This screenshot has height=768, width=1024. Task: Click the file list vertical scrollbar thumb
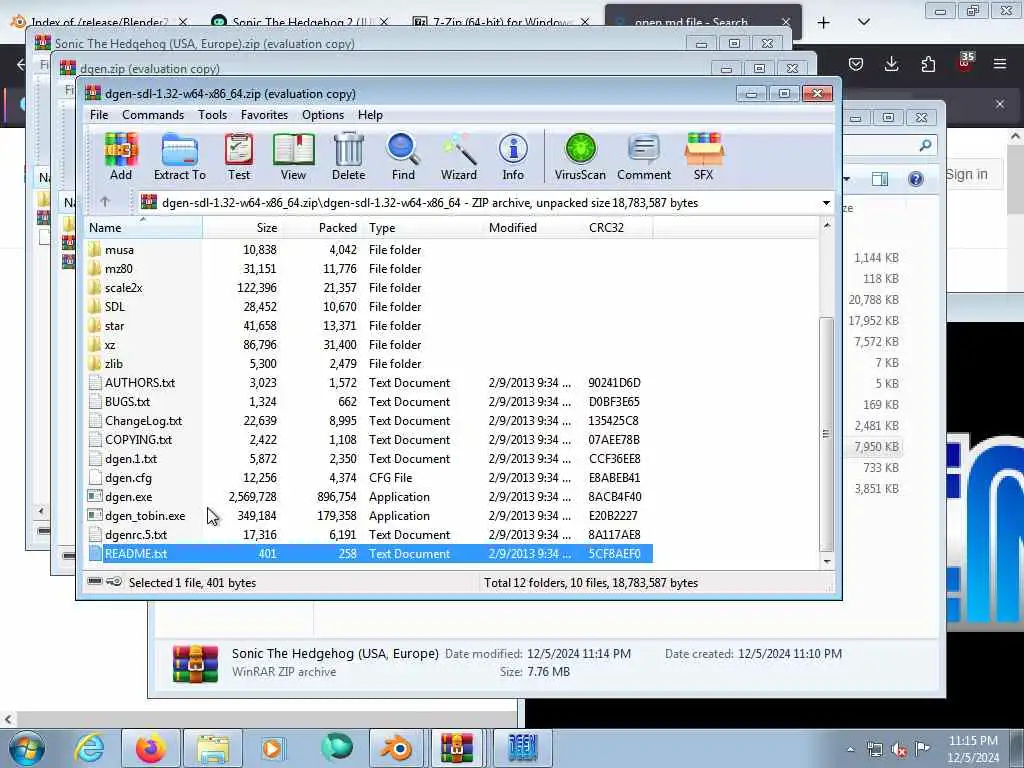pos(827,434)
